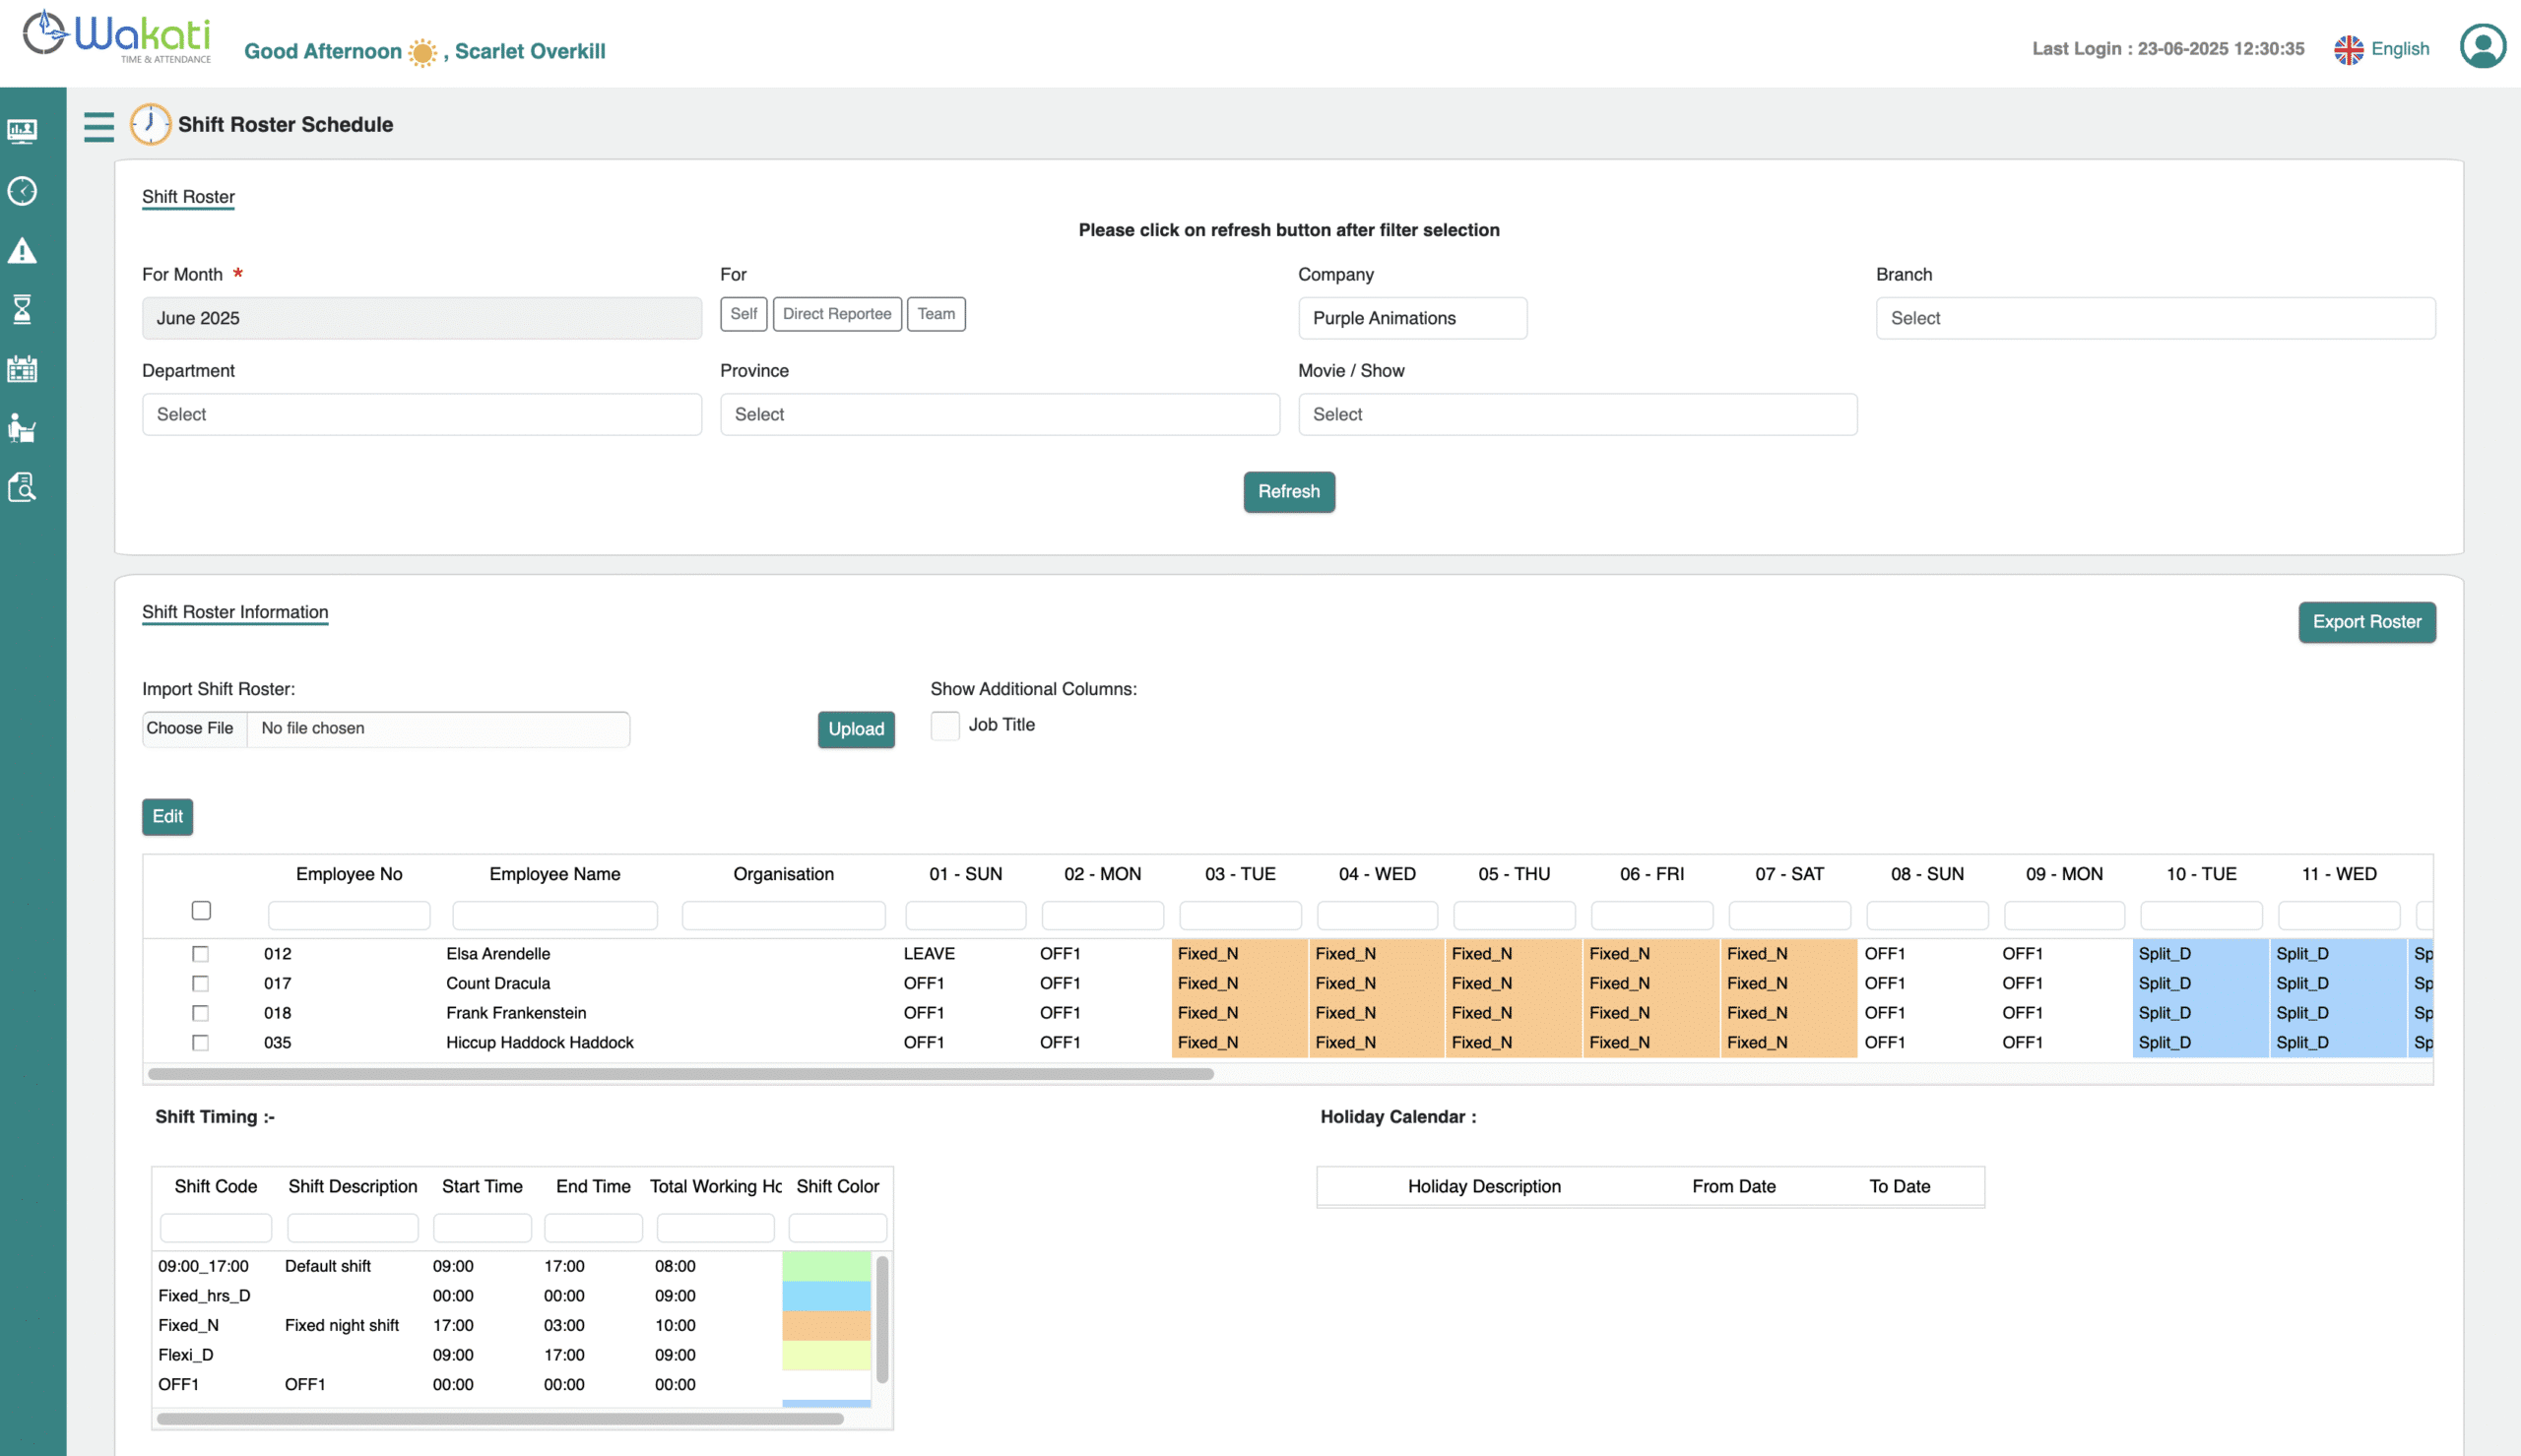Click the Export Roster button
The height and width of the screenshot is (1456, 2521).
pos(2366,622)
